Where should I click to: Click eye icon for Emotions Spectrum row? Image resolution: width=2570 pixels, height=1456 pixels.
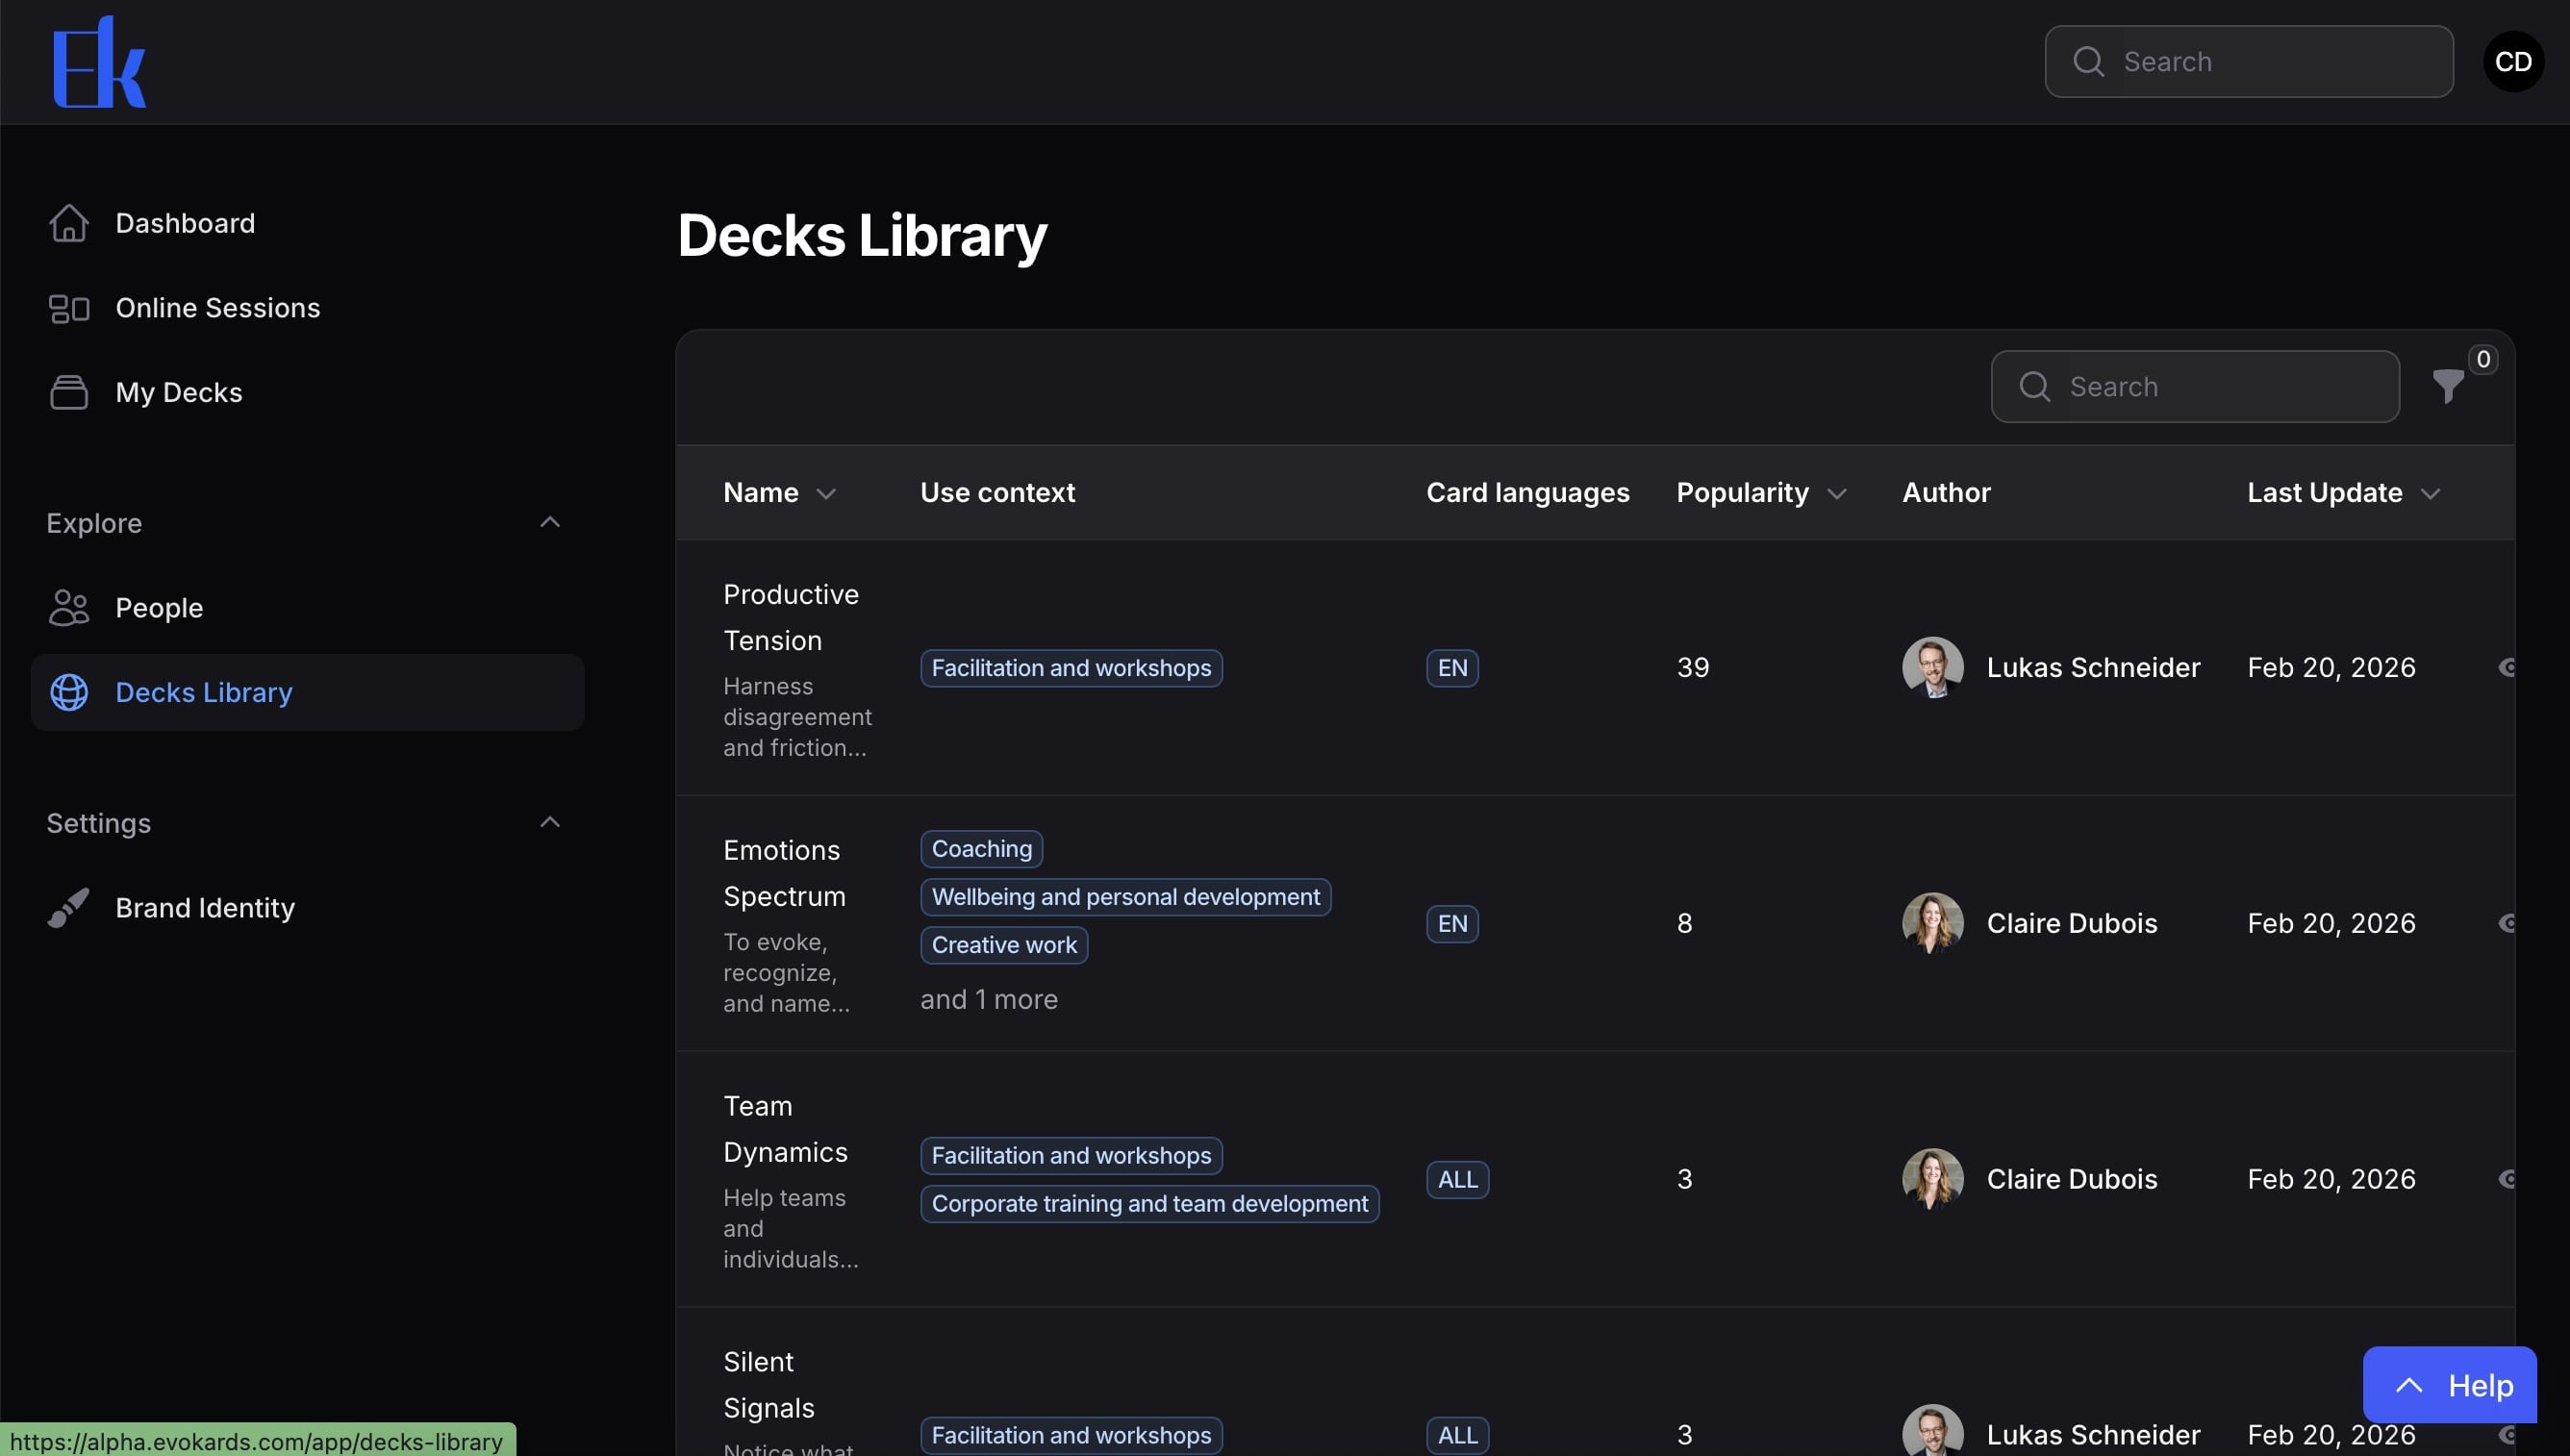pos(2506,923)
